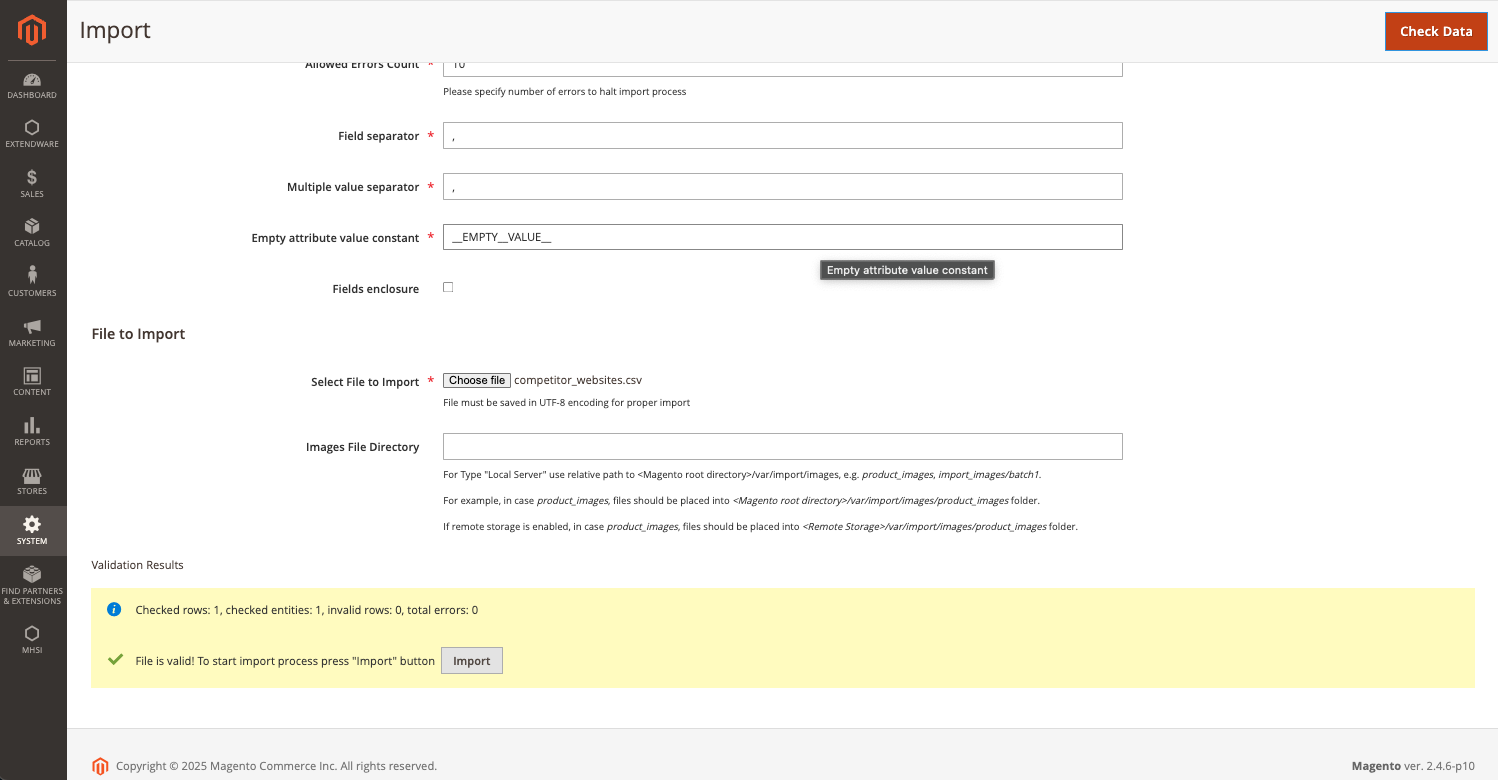Click the Multiple value separator input
The image size is (1498, 780).
pos(782,187)
